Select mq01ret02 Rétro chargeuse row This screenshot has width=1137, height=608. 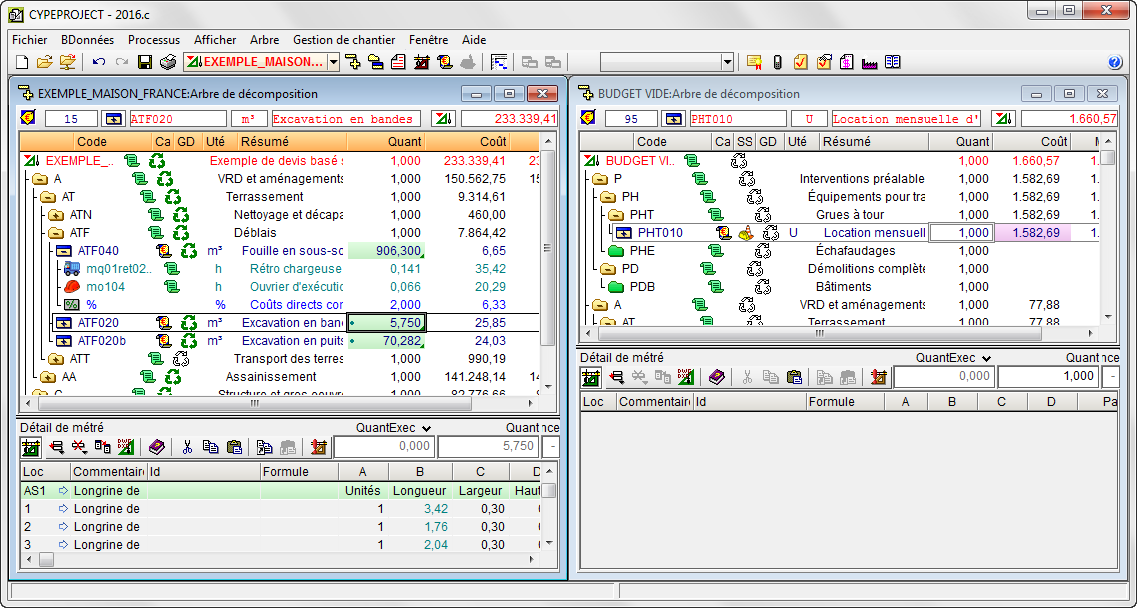(280, 269)
